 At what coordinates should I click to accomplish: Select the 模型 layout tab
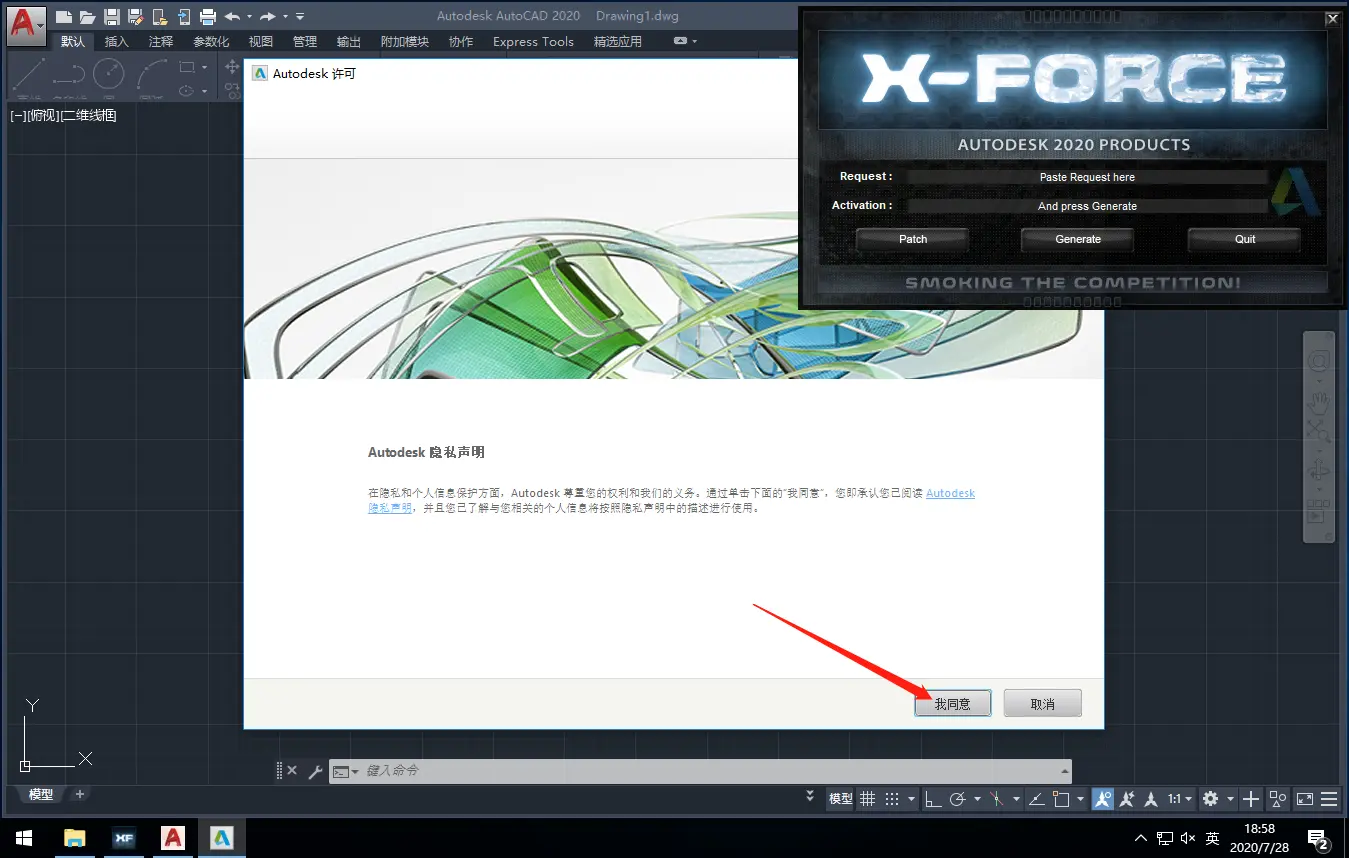pos(41,794)
